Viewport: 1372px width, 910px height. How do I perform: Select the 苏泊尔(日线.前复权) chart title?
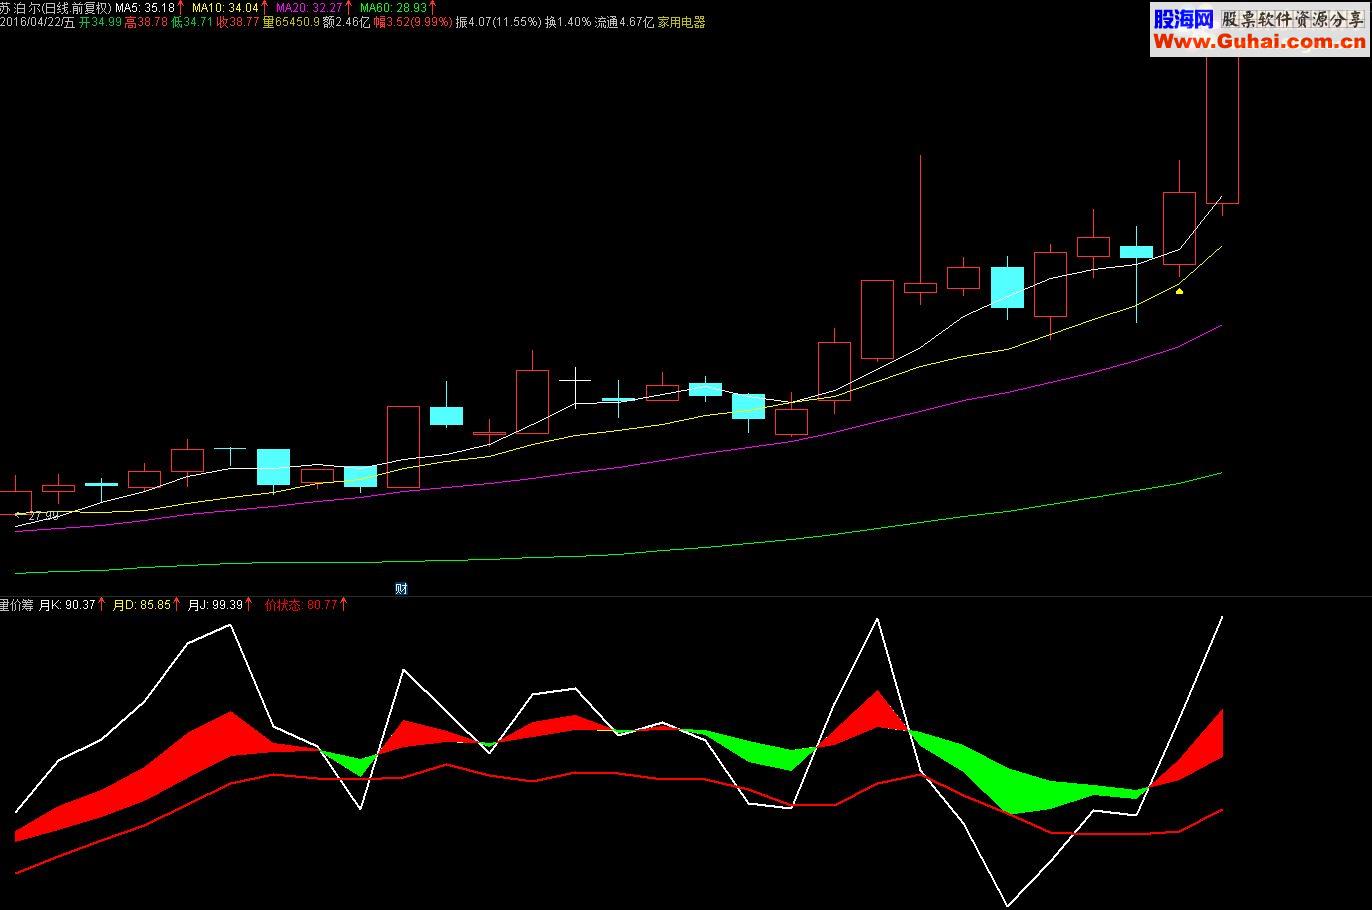click(x=56, y=7)
